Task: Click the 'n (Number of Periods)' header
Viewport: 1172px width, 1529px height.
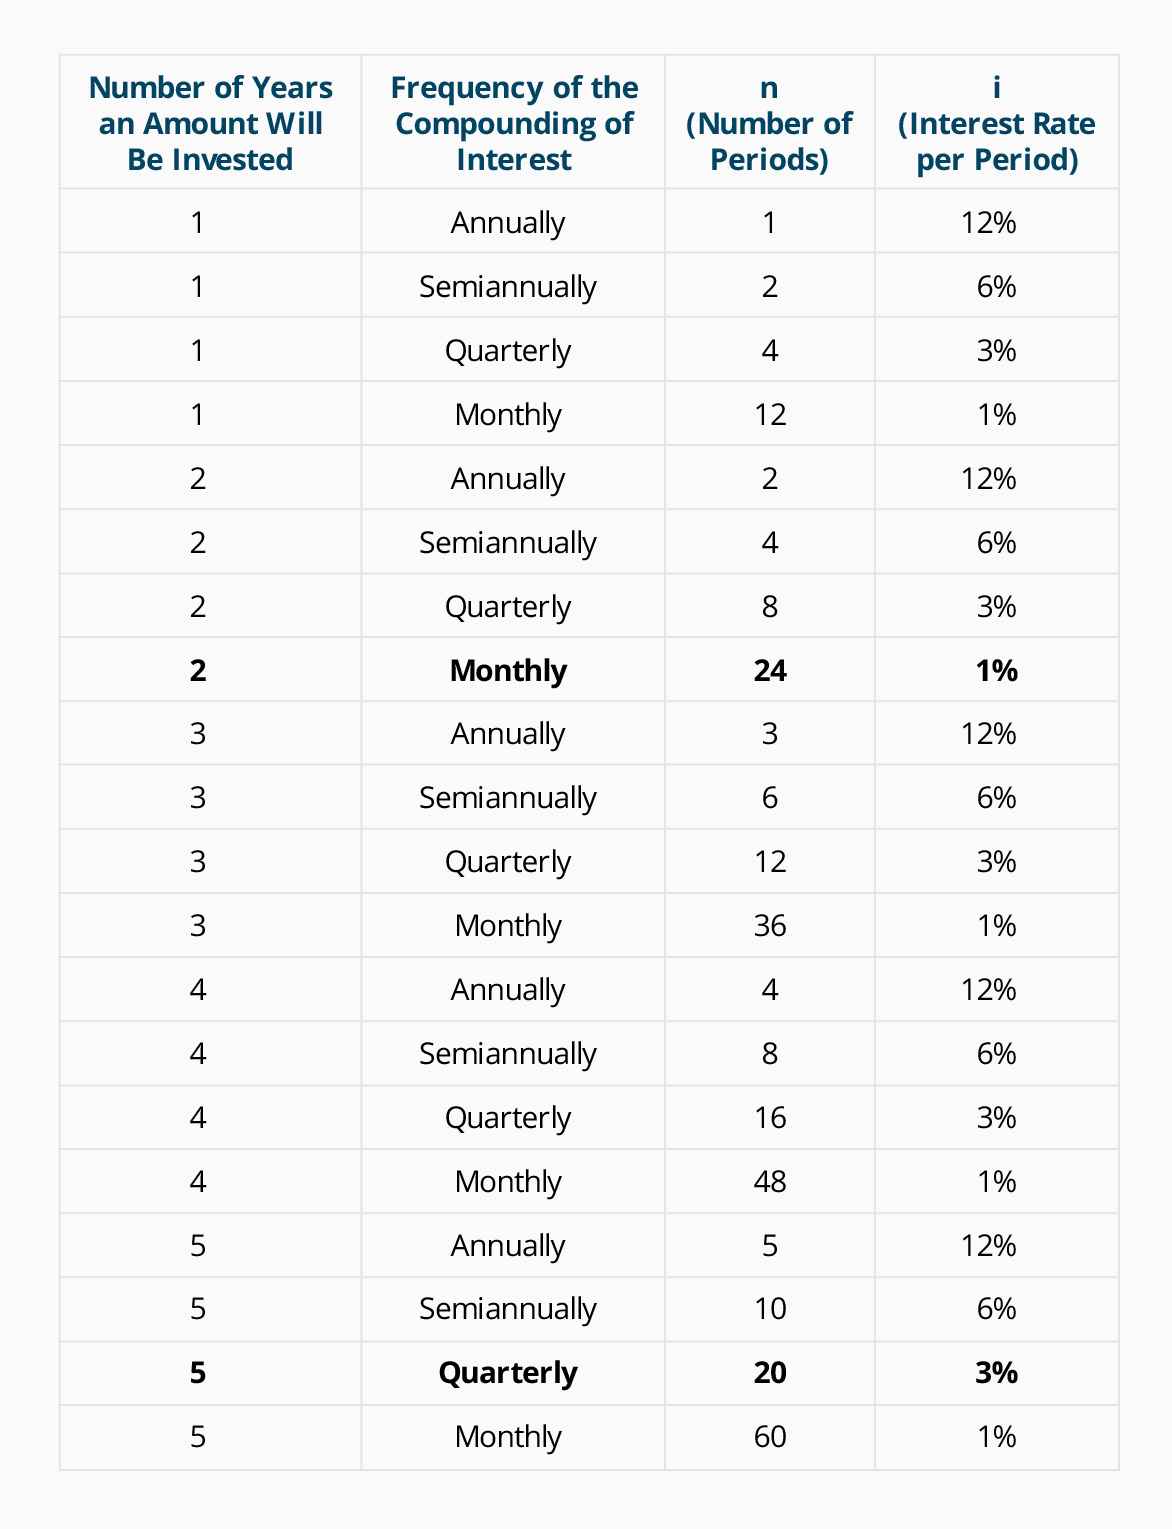Action: (x=769, y=123)
